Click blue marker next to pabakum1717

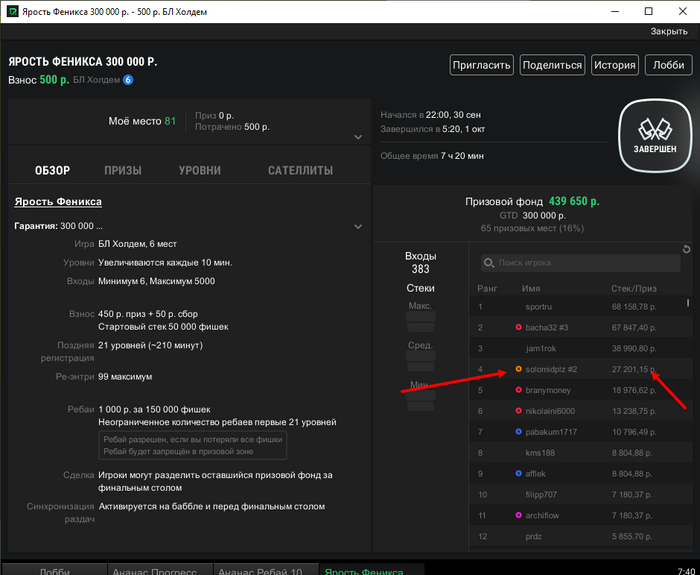[x=518, y=432]
